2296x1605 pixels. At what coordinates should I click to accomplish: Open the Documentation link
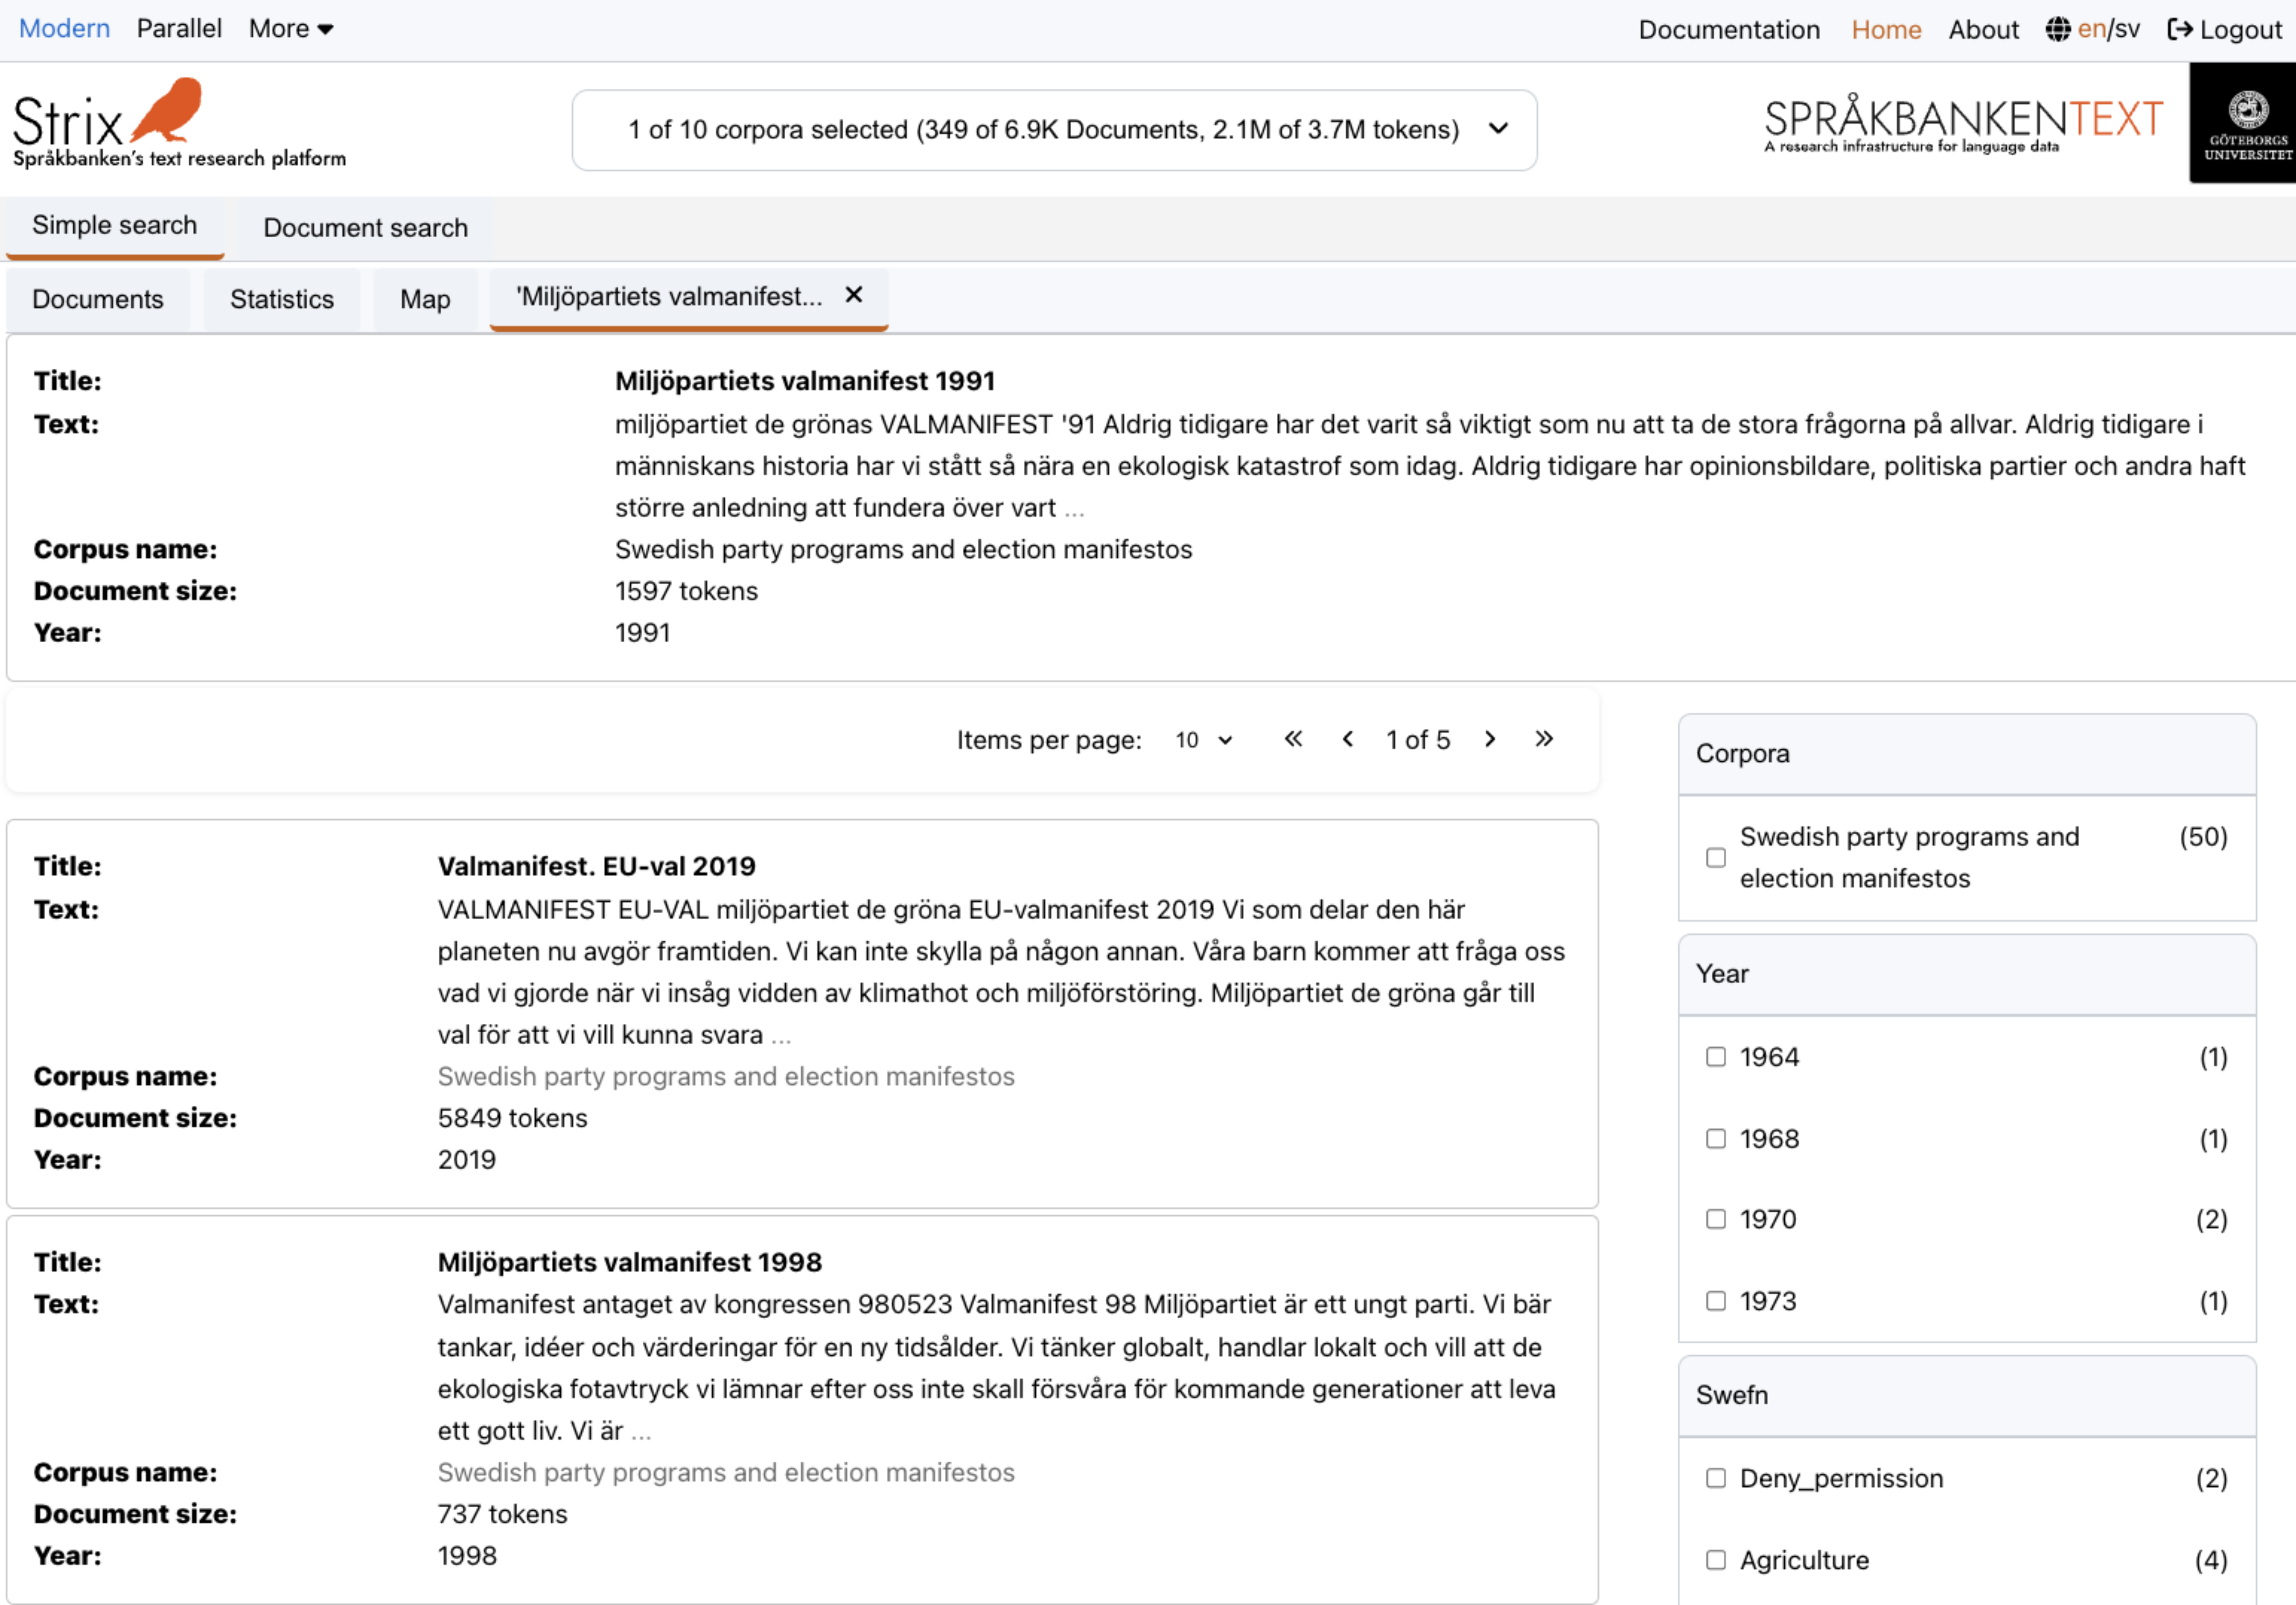[x=1729, y=30]
